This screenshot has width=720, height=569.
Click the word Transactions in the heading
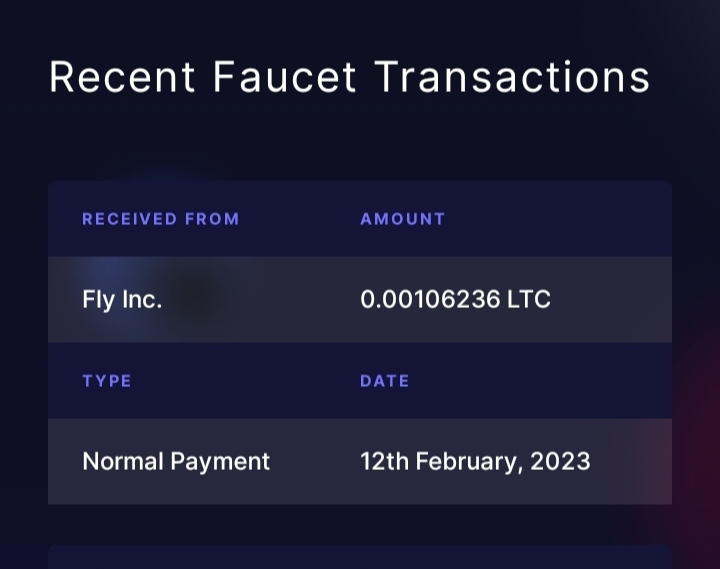tap(512, 77)
